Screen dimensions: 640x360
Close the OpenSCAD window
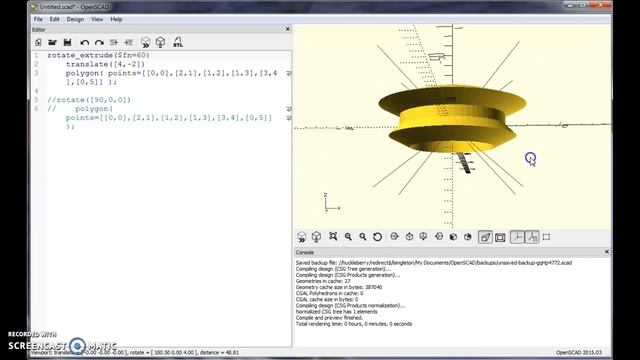coord(600,5)
